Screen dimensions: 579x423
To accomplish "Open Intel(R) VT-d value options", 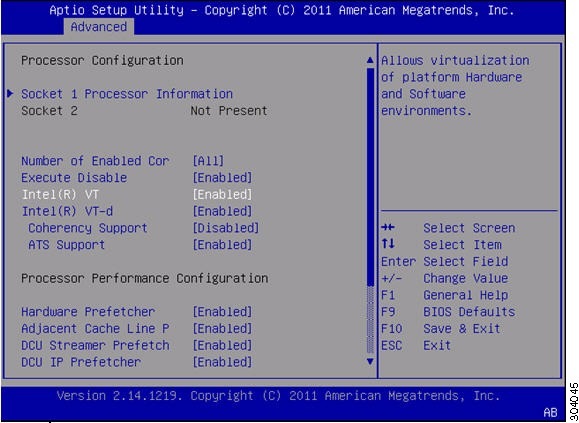I will click(x=222, y=211).
